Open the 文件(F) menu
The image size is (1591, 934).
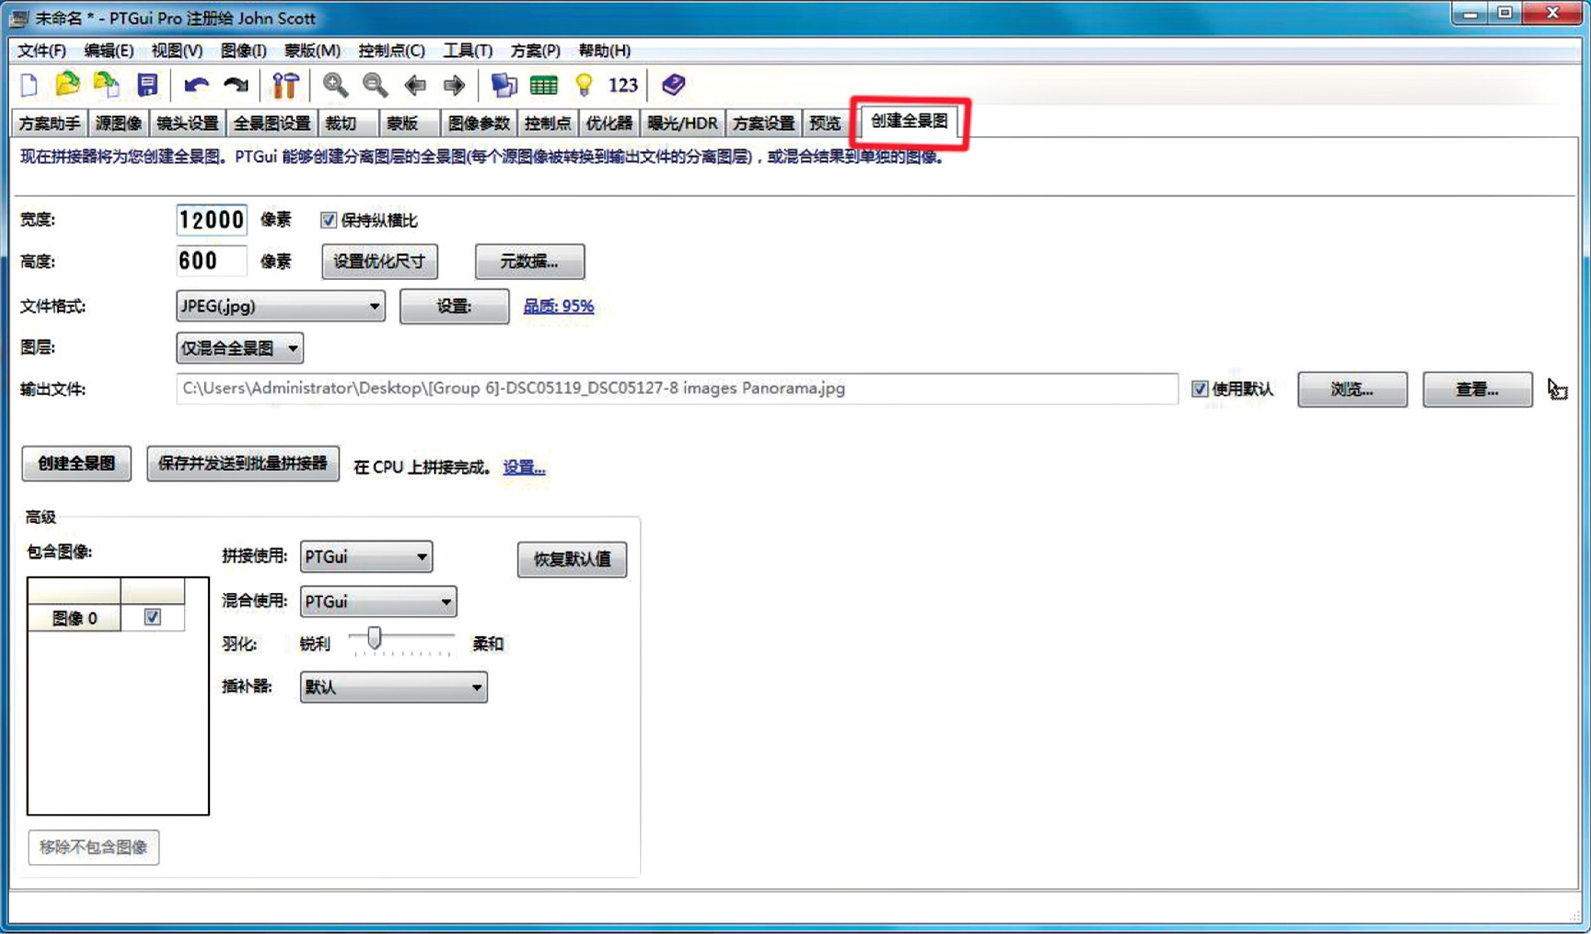(x=42, y=50)
